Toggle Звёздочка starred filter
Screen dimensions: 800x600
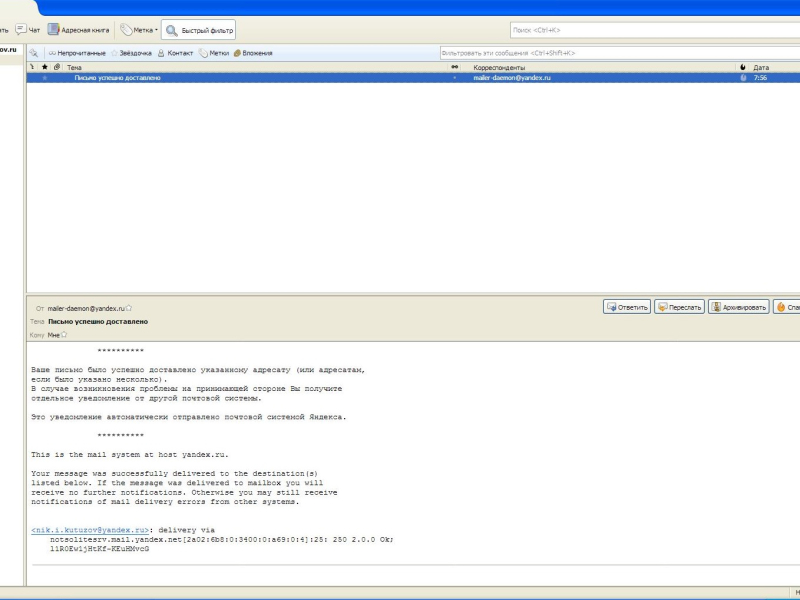pyautogui.click(x=132, y=53)
